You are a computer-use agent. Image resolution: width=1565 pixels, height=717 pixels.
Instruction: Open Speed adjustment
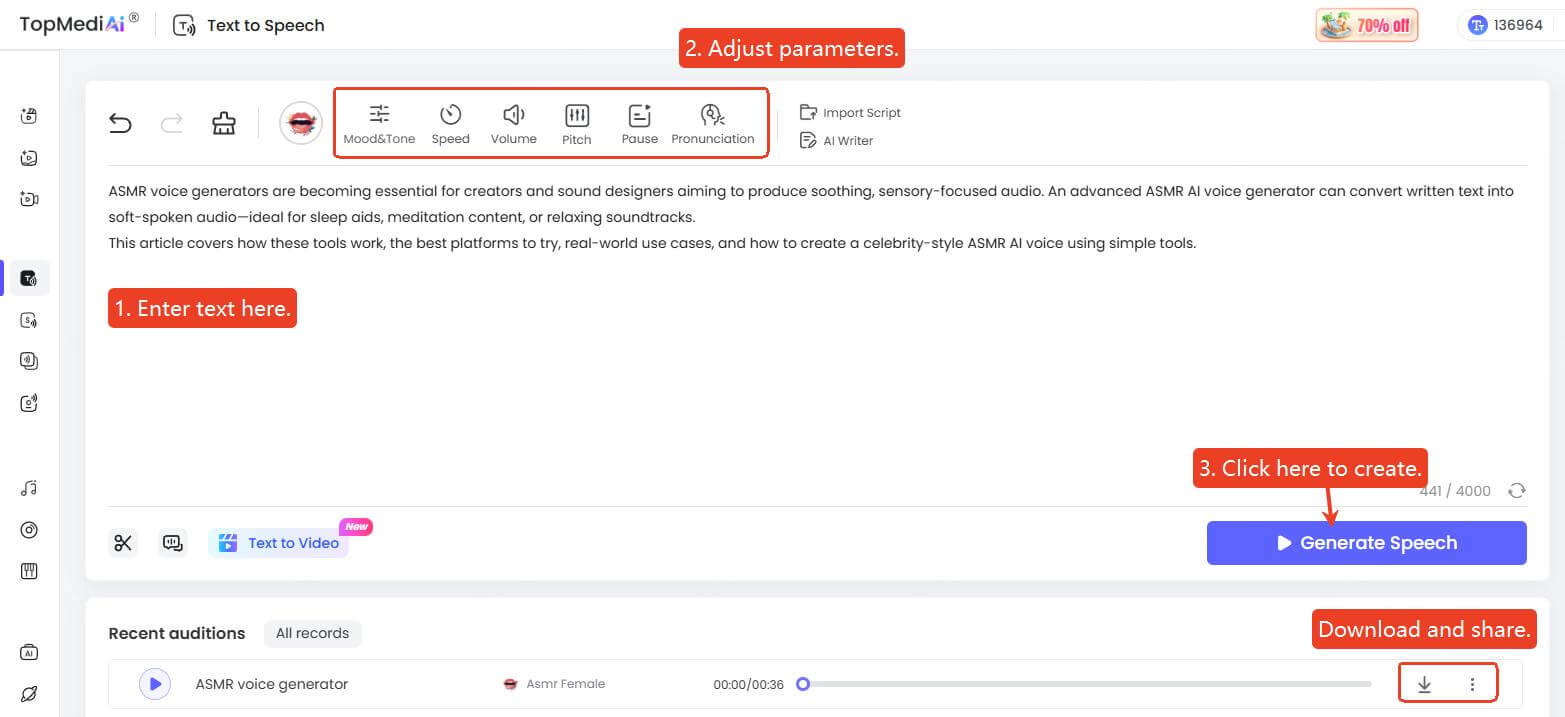click(450, 125)
